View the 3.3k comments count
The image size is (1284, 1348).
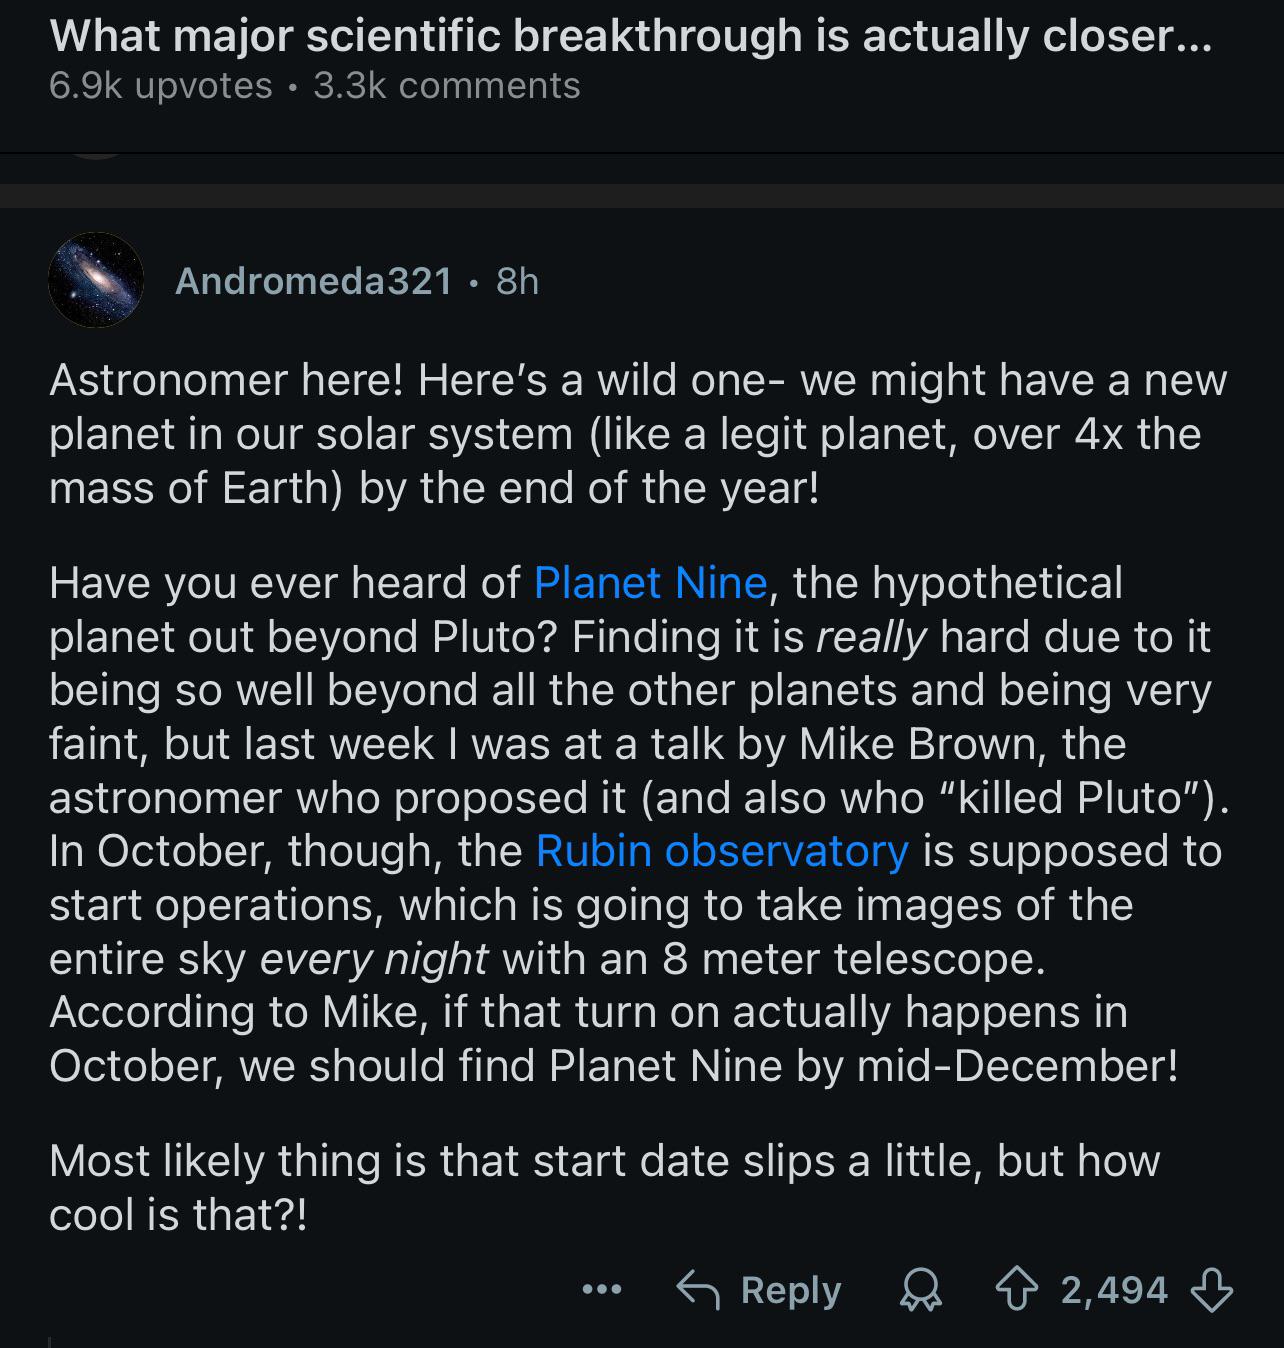(446, 86)
